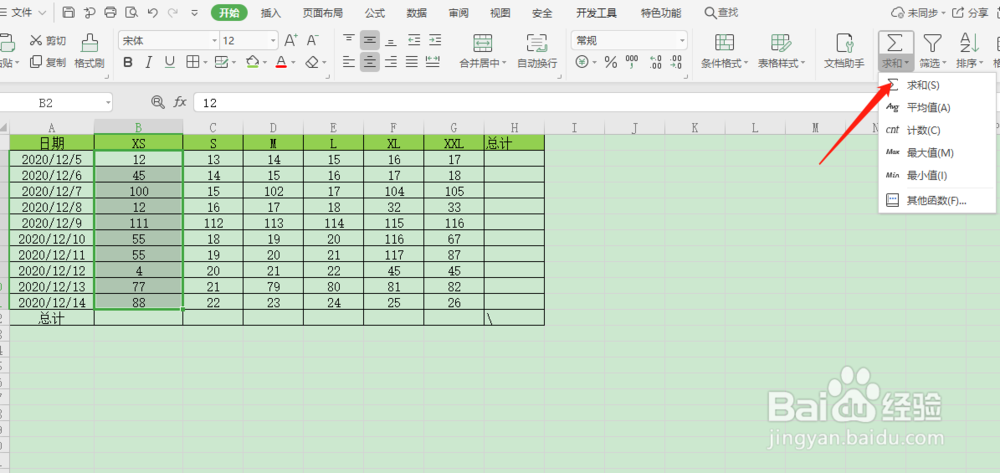The image size is (1000, 473).
Task: Click the Print icon in quick access toolbar
Action: click(x=110, y=12)
